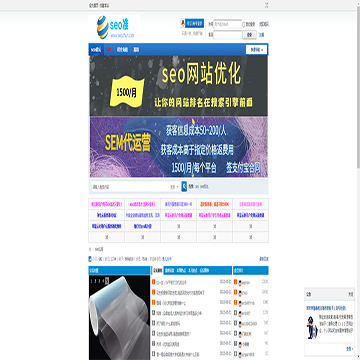Open the fourth-ranked member's avatar

[x=240, y=313]
